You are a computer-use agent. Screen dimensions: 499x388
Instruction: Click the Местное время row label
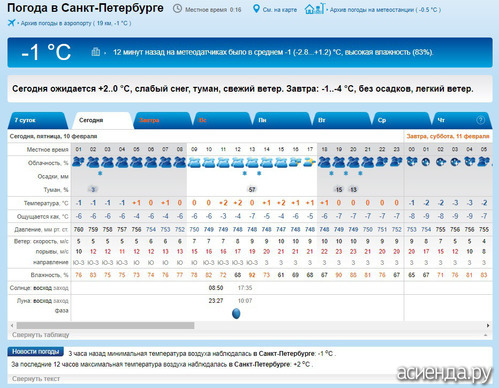(x=47, y=150)
